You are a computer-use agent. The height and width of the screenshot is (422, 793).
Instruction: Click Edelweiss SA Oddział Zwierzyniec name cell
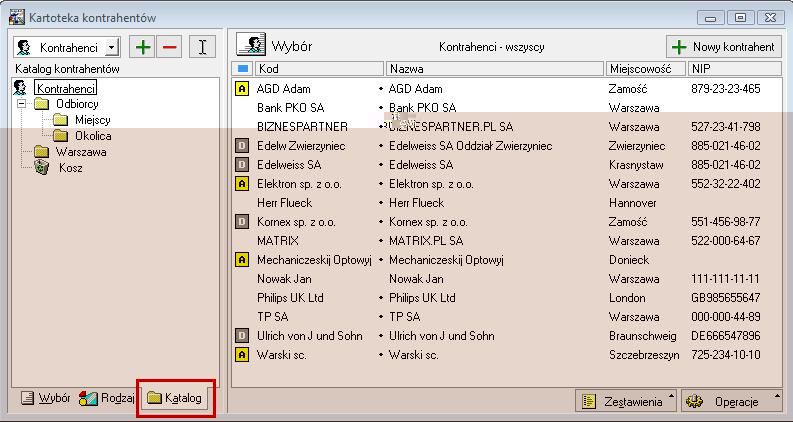[470, 146]
